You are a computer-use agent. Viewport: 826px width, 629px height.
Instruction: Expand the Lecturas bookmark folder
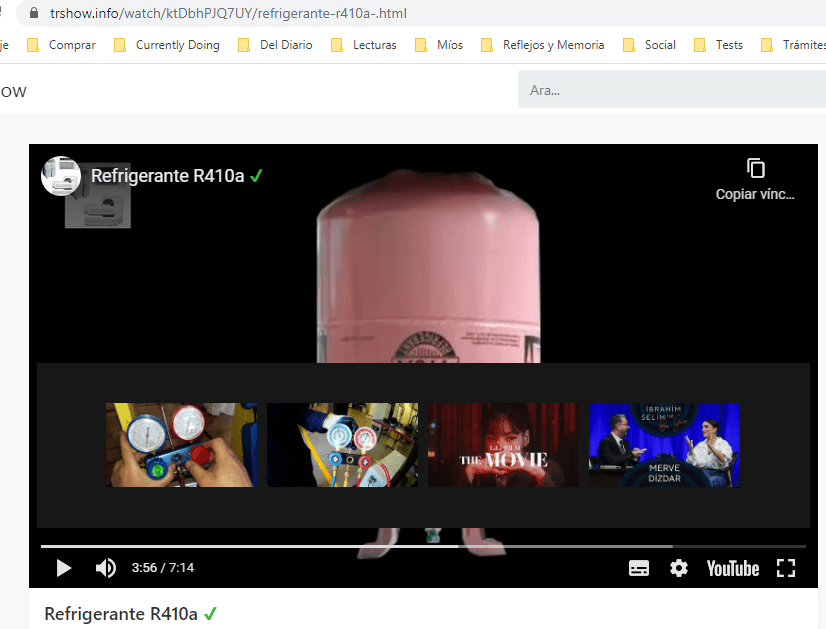(x=363, y=45)
